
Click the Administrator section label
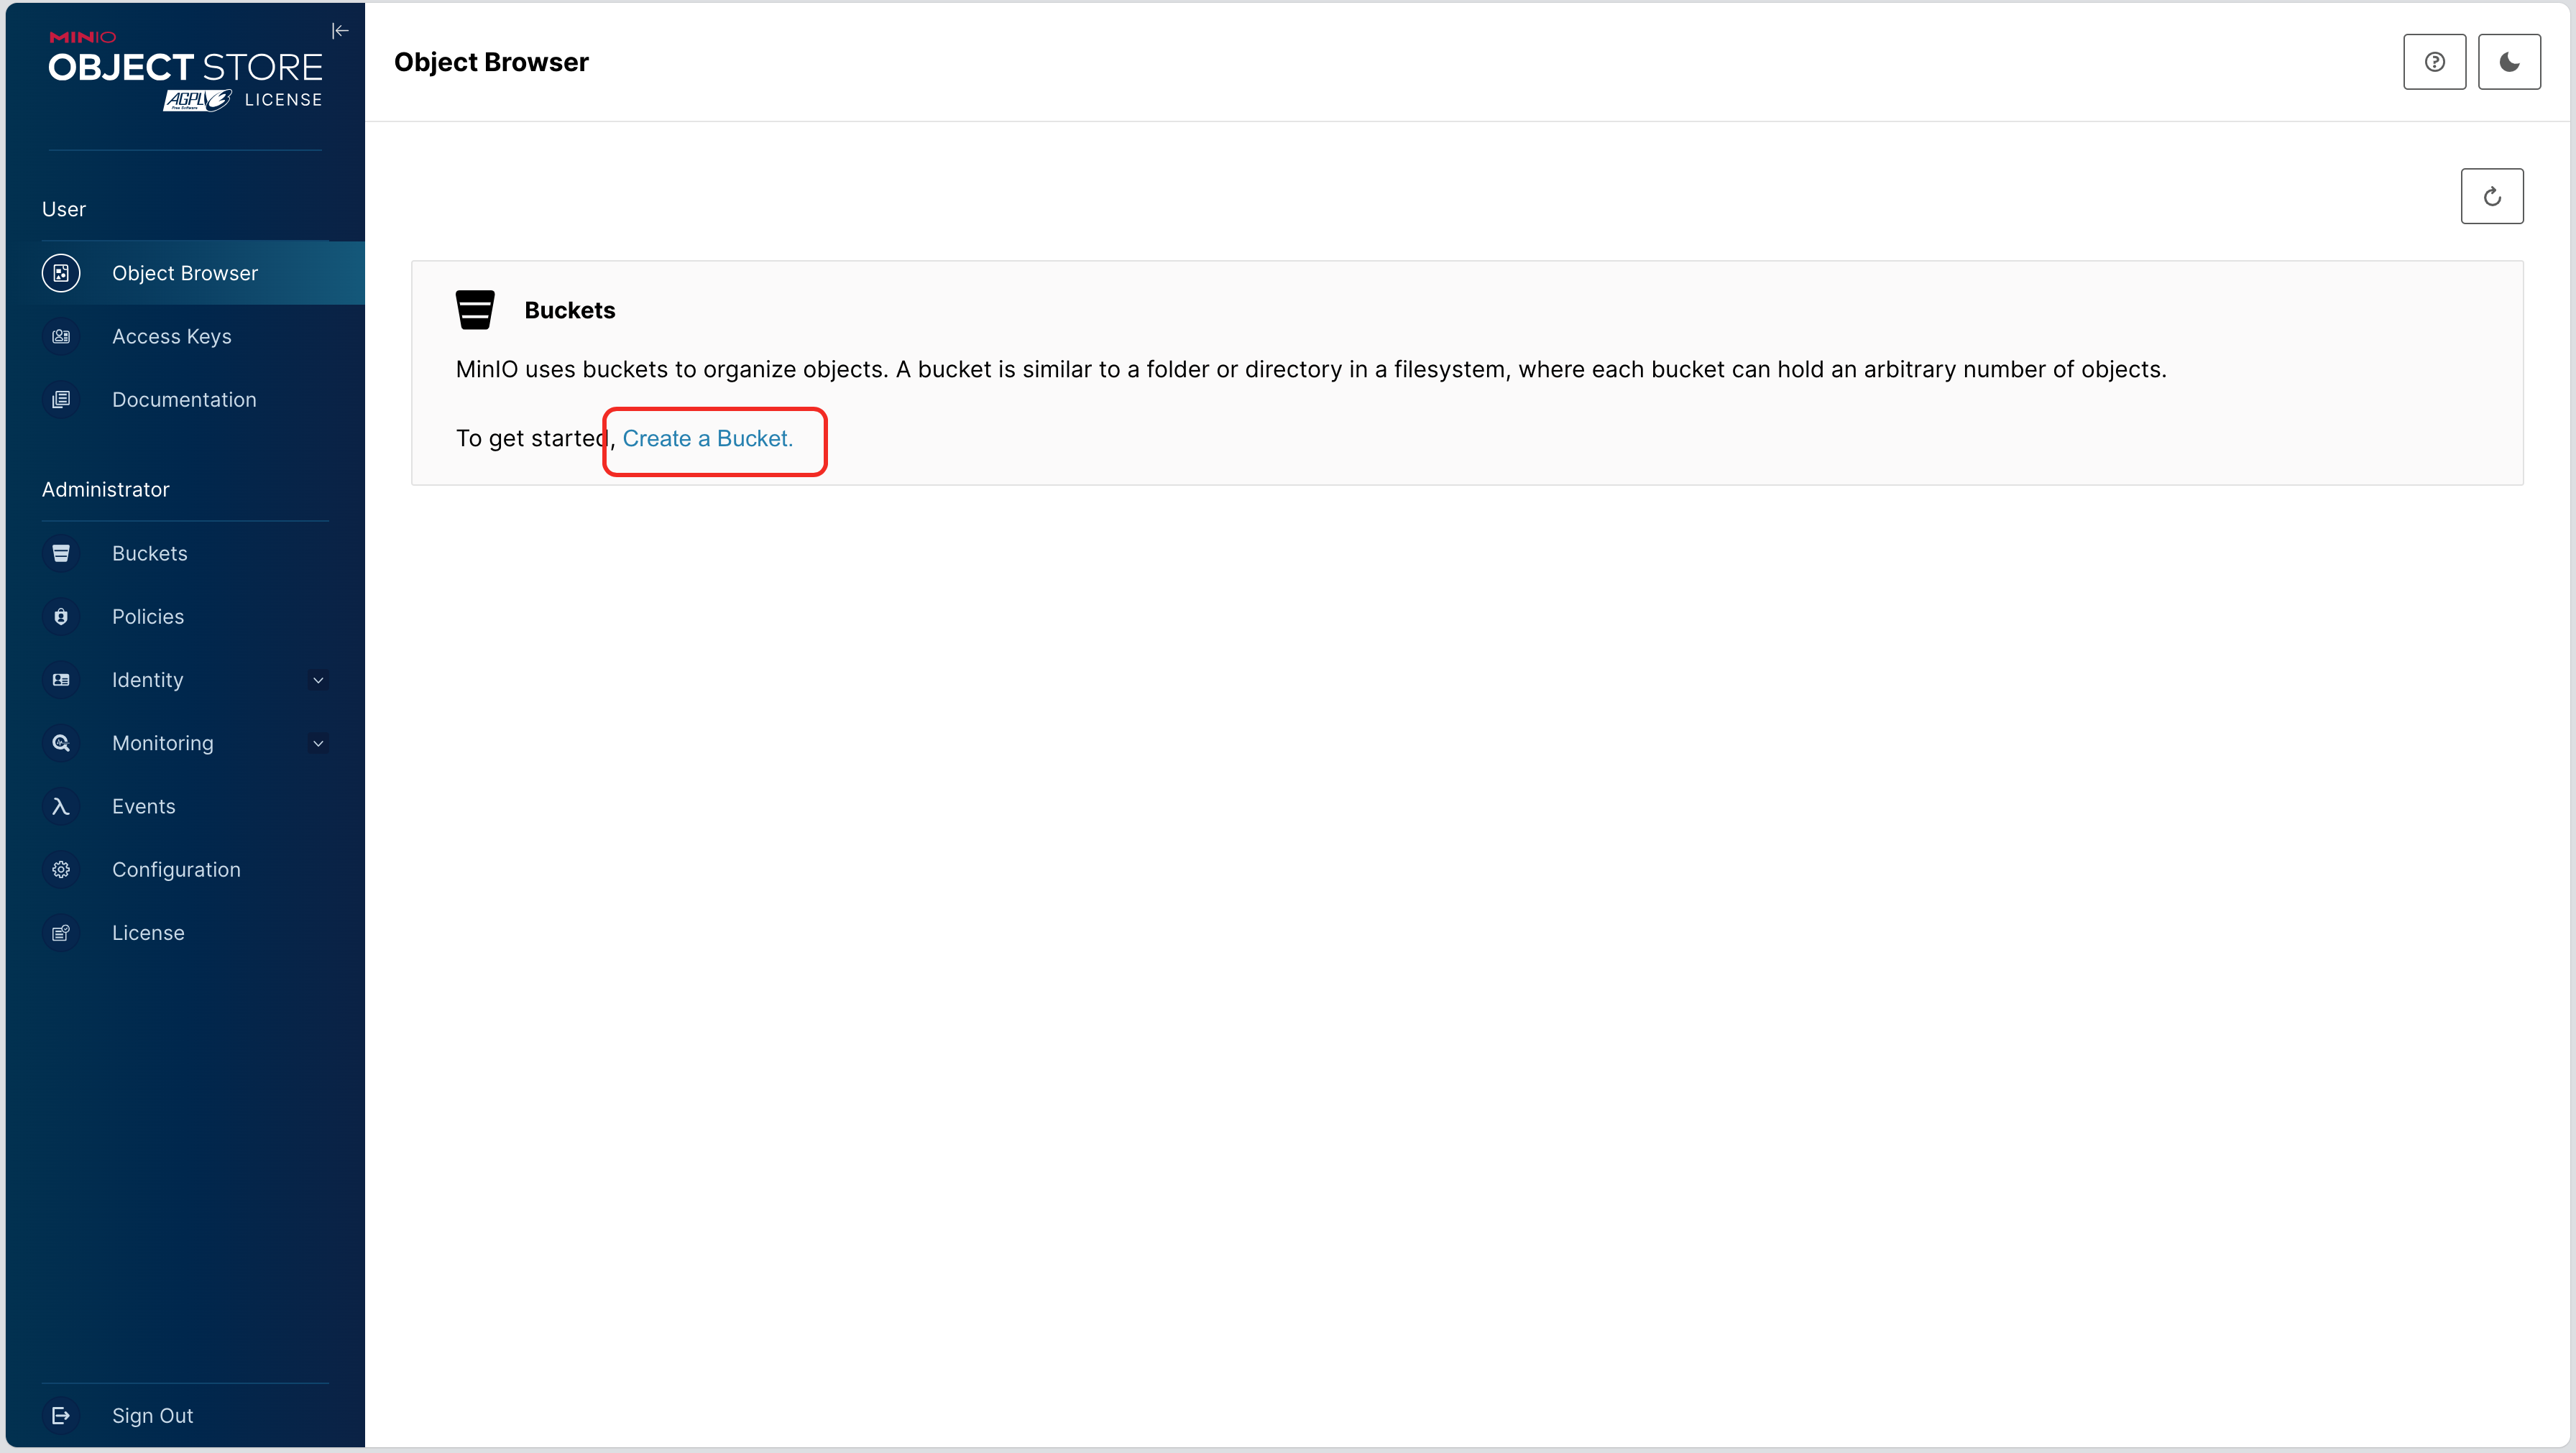tap(106, 489)
